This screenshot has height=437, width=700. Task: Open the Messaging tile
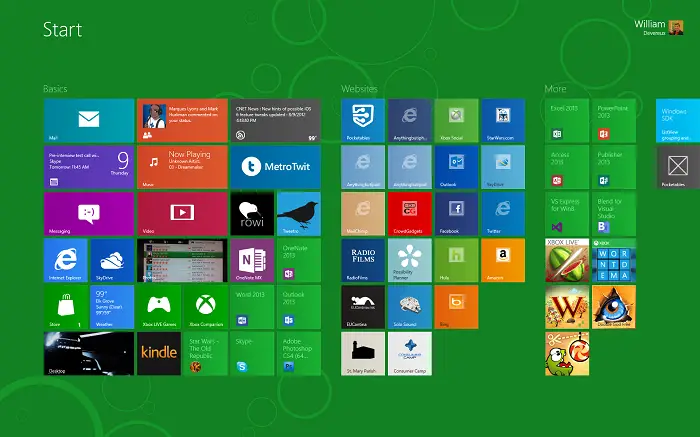click(89, 214)
